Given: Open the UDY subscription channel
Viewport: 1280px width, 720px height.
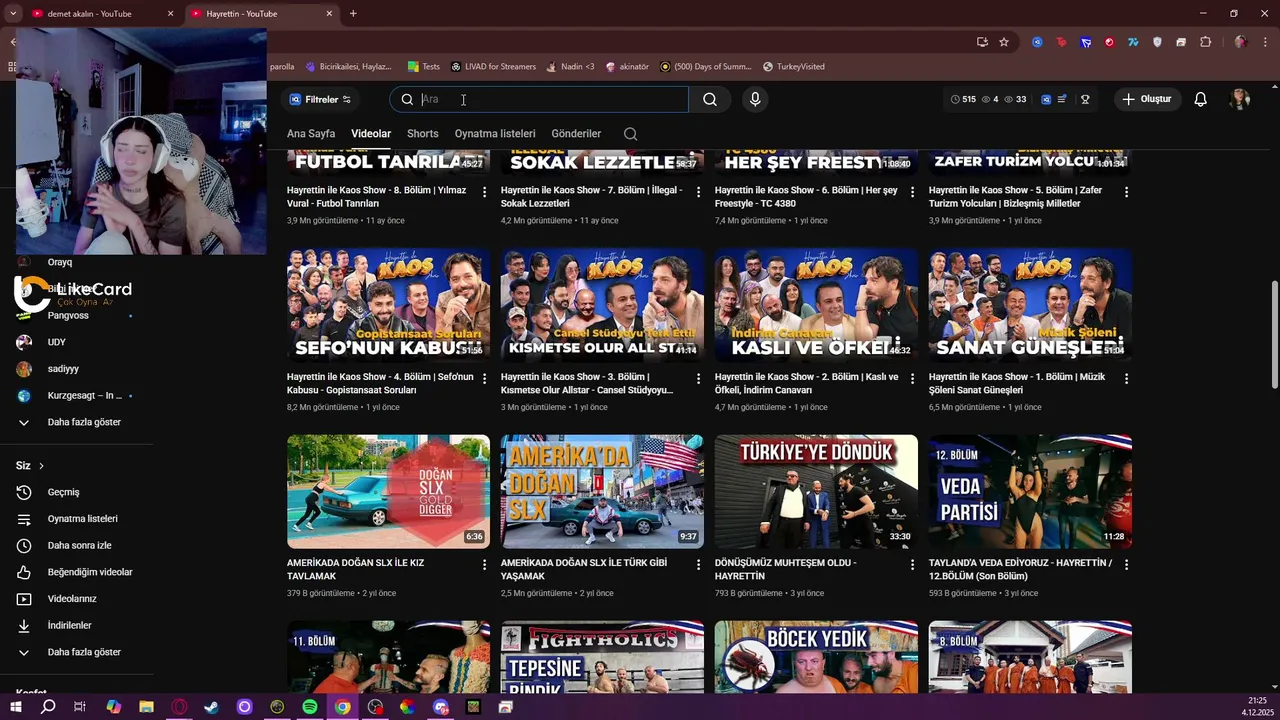Looking at the screenshot, I should click(56, 342).
